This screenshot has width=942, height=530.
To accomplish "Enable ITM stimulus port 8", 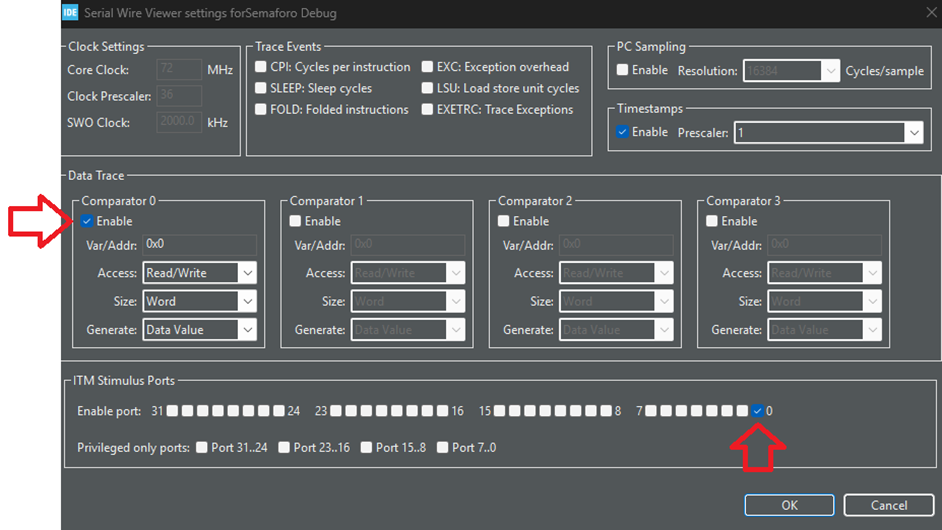I will 606,411.
